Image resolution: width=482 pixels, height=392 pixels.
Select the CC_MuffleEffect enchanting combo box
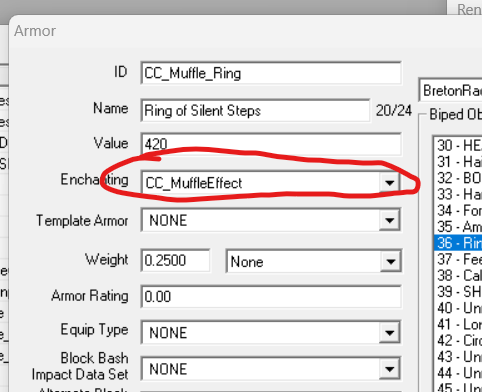[x=271, y=183]
